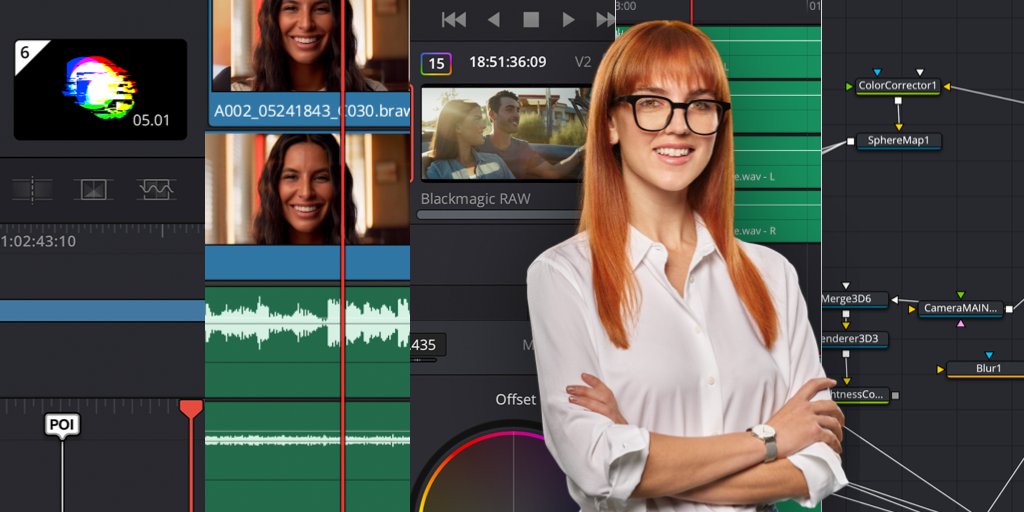1024x512 pixels.
Task: Select the Blur1 node
Action: point(988,369)
